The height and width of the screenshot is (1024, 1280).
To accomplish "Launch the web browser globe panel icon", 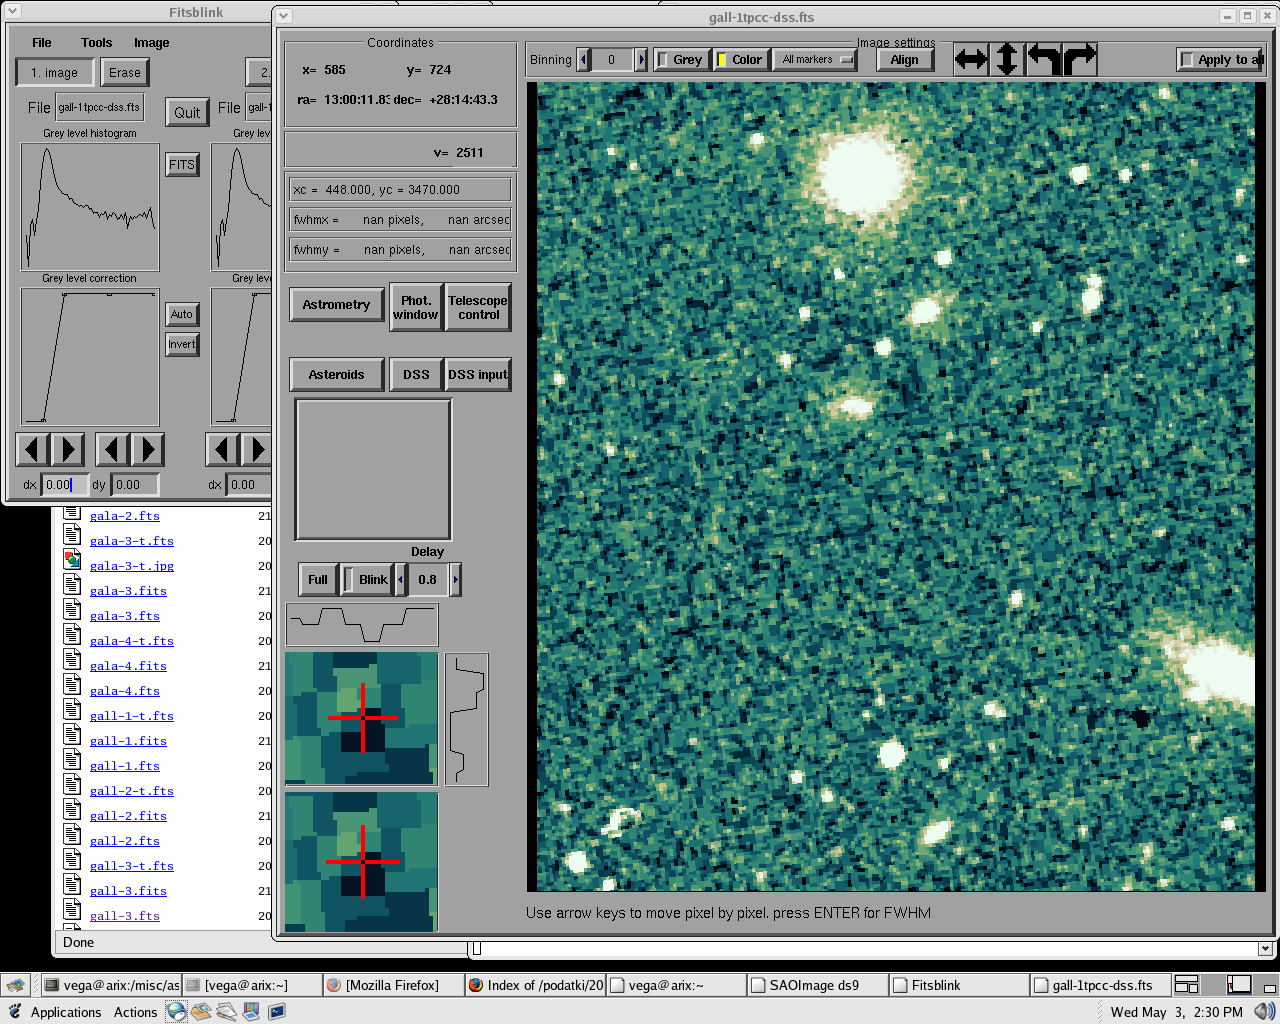I will [x=177, y=1011].
